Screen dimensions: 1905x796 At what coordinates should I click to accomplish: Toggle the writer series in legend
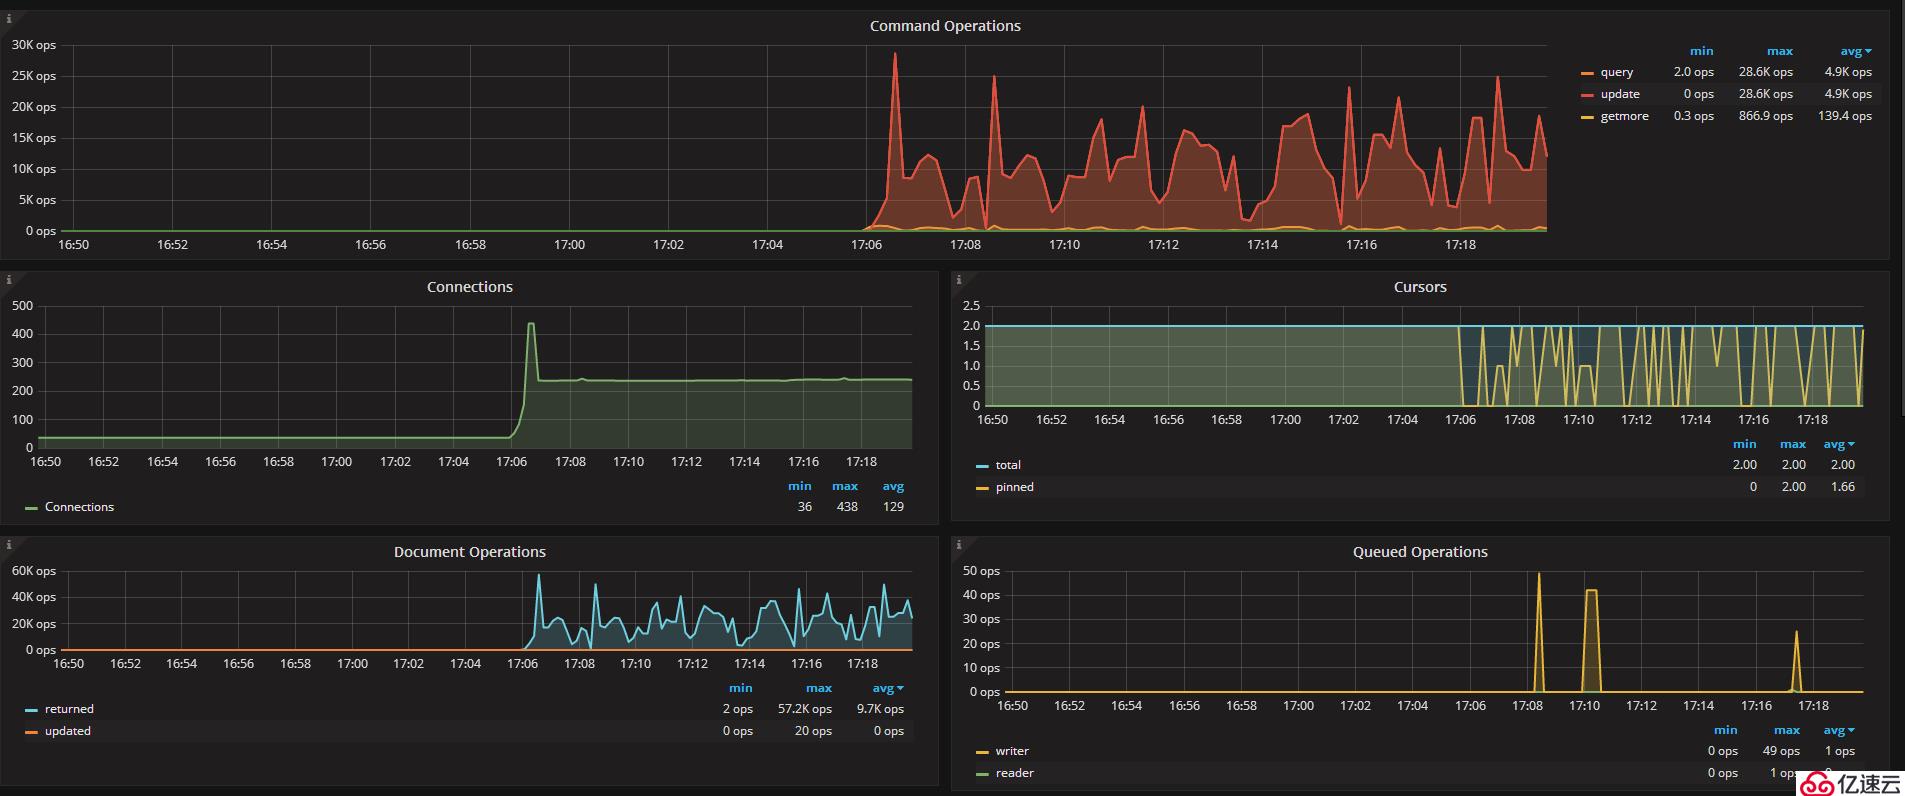click(1012, 751)
